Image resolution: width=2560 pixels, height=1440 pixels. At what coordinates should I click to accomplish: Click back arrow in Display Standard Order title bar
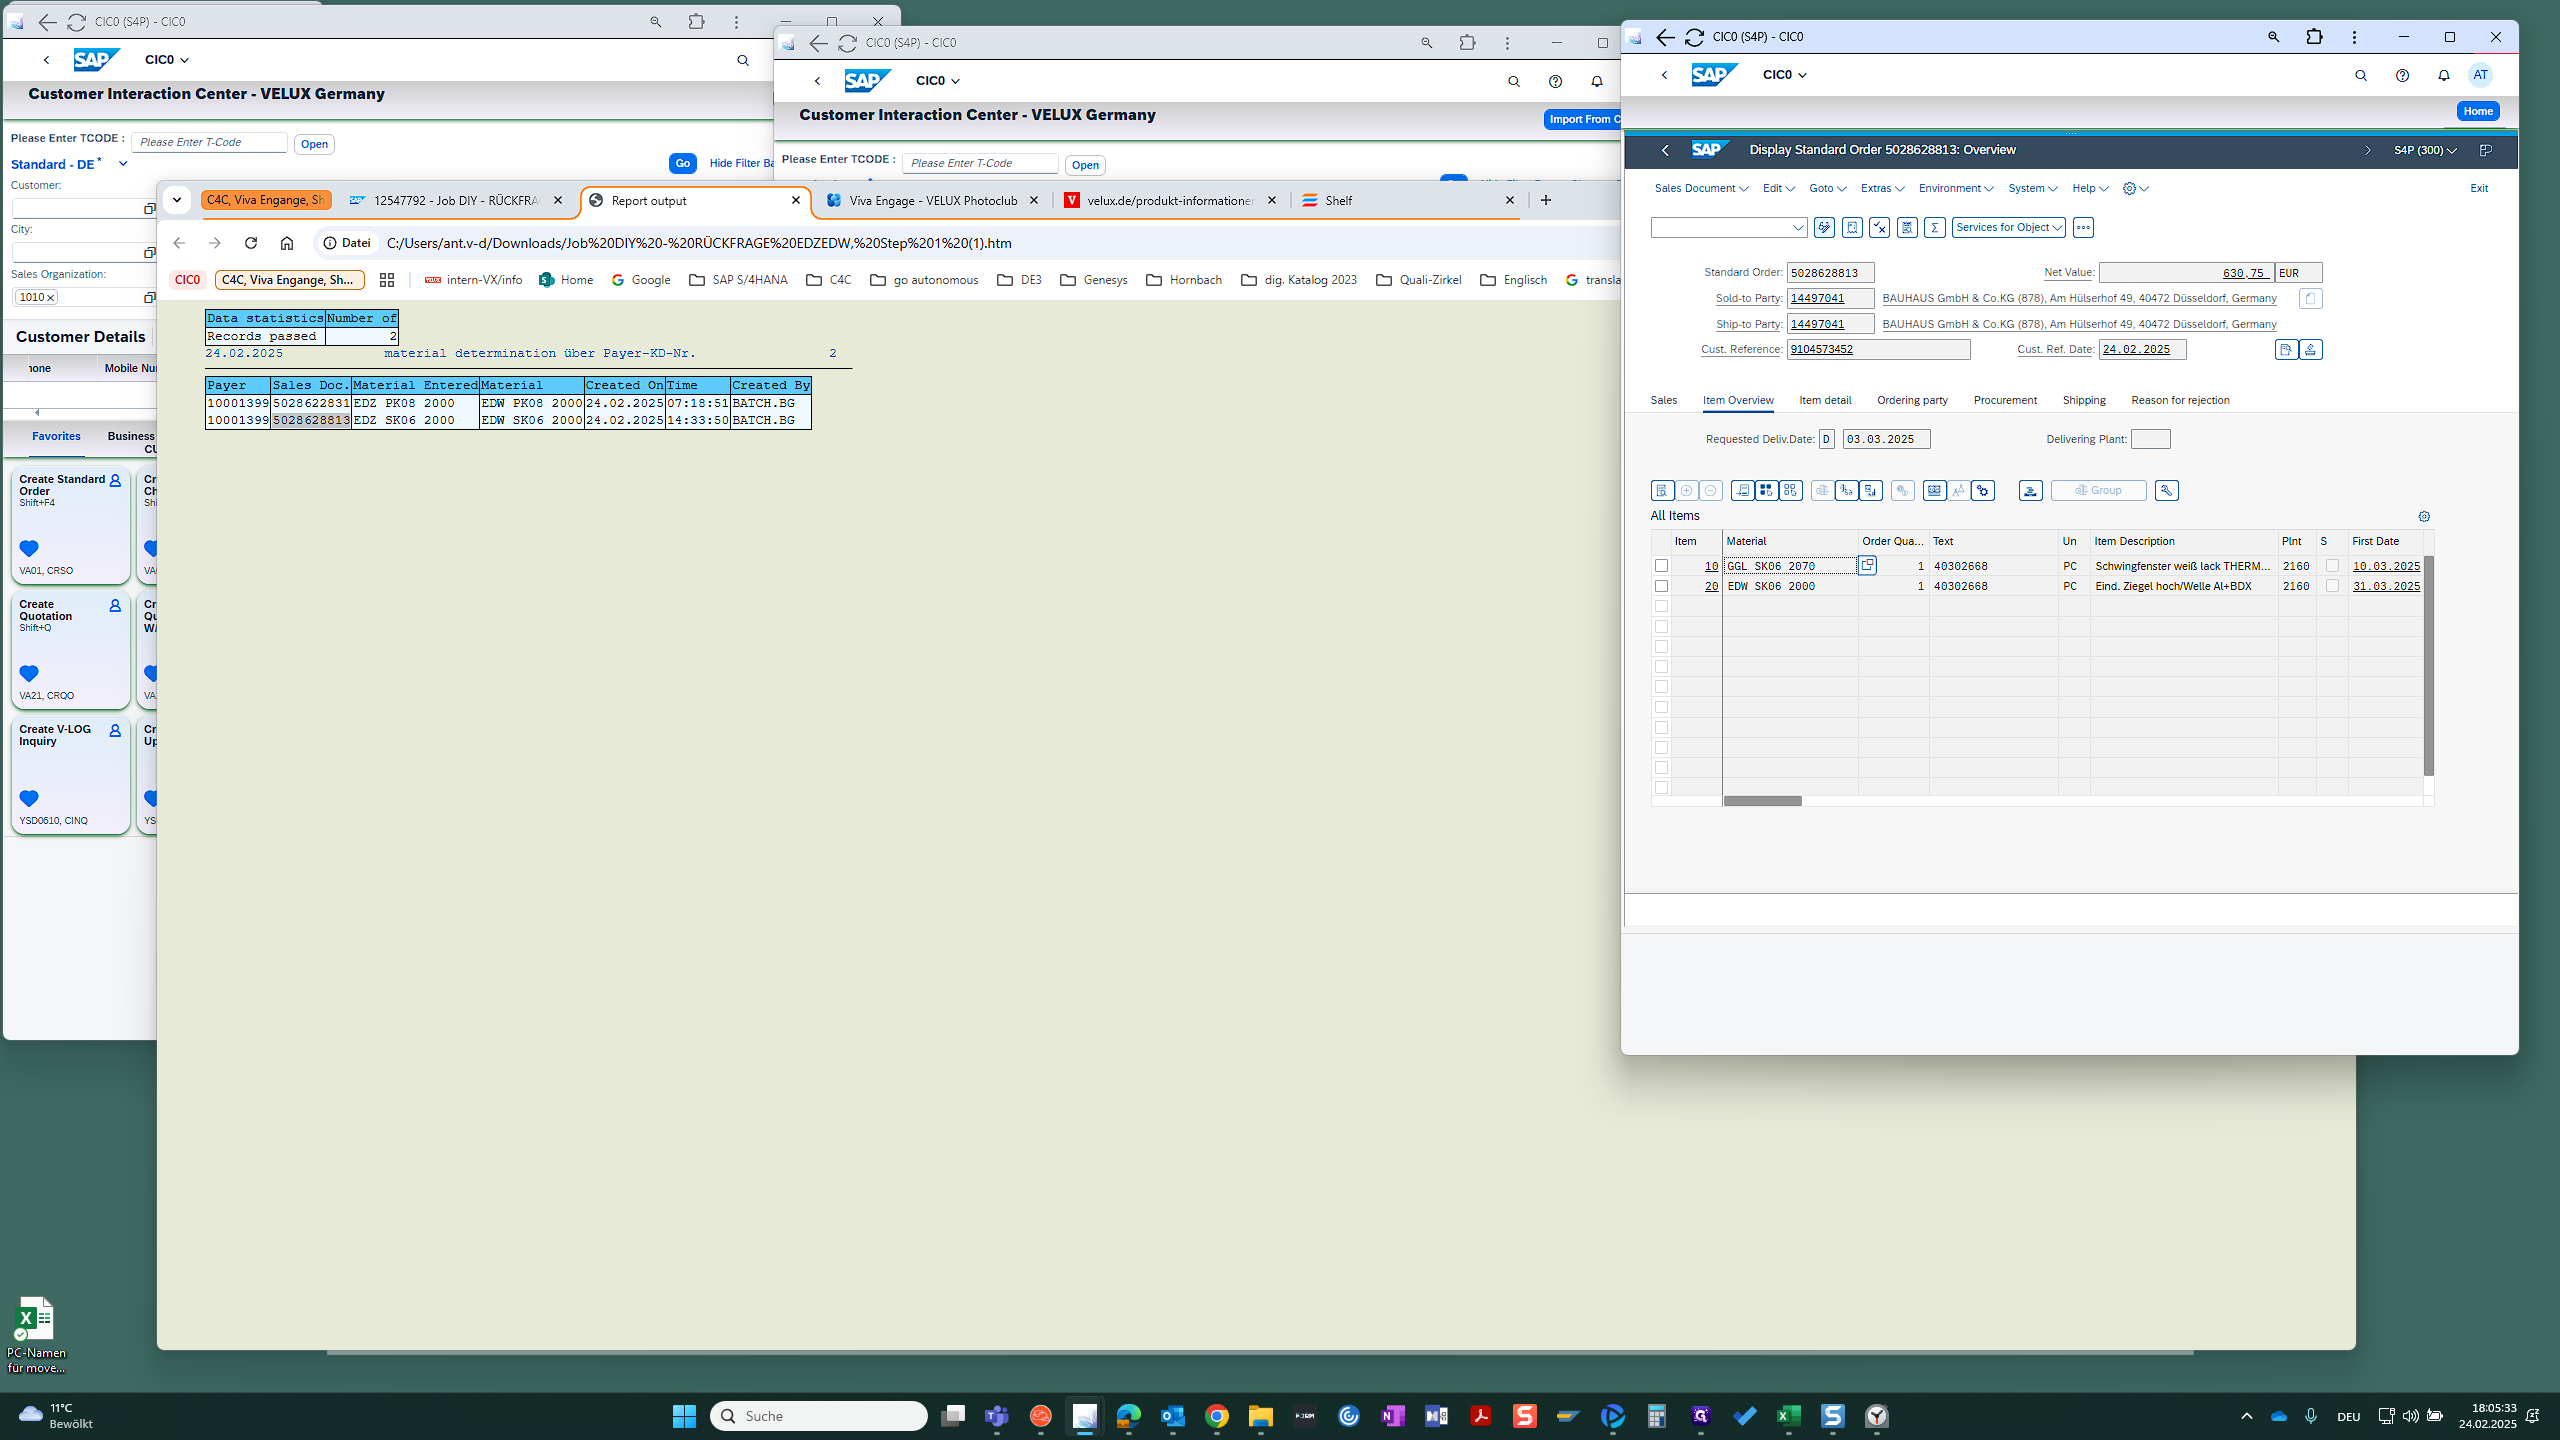point(1665,151)
